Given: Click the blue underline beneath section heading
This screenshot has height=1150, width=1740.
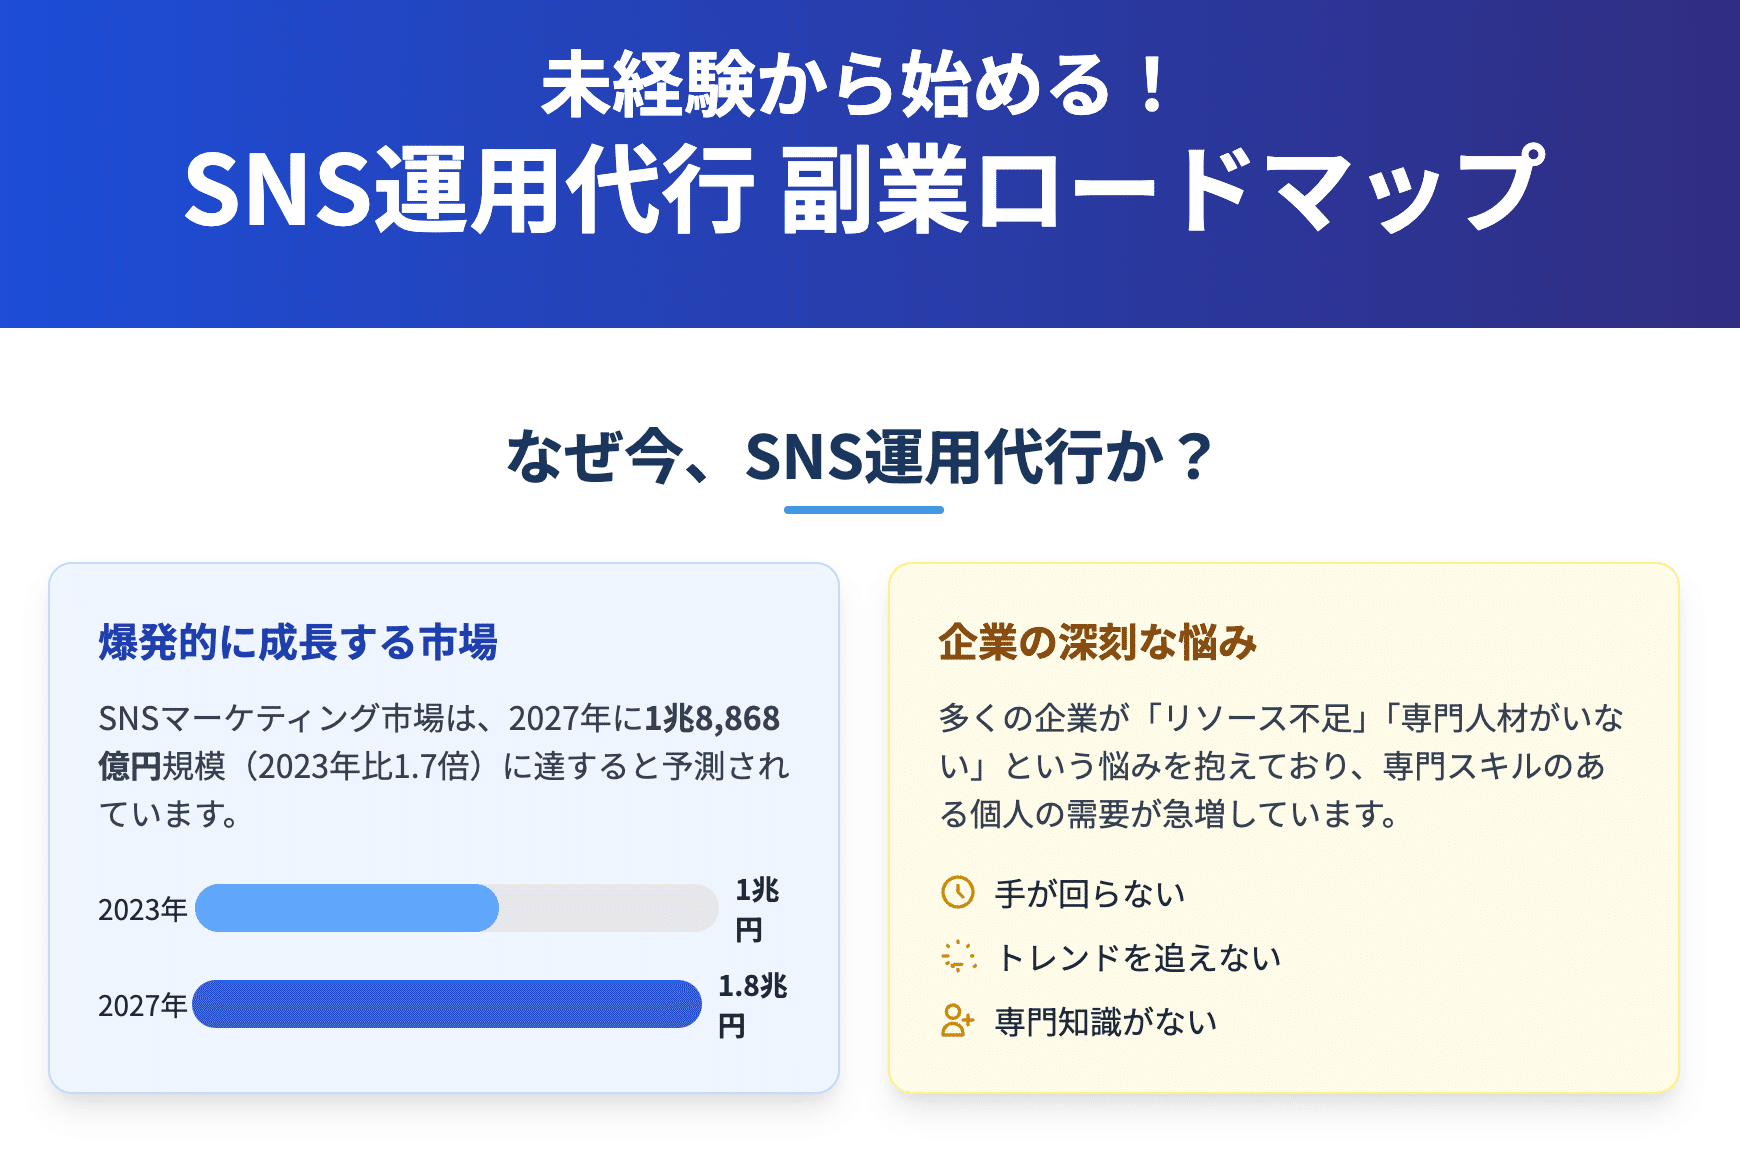Looking at the screenshot, I should tap(864, 510).
